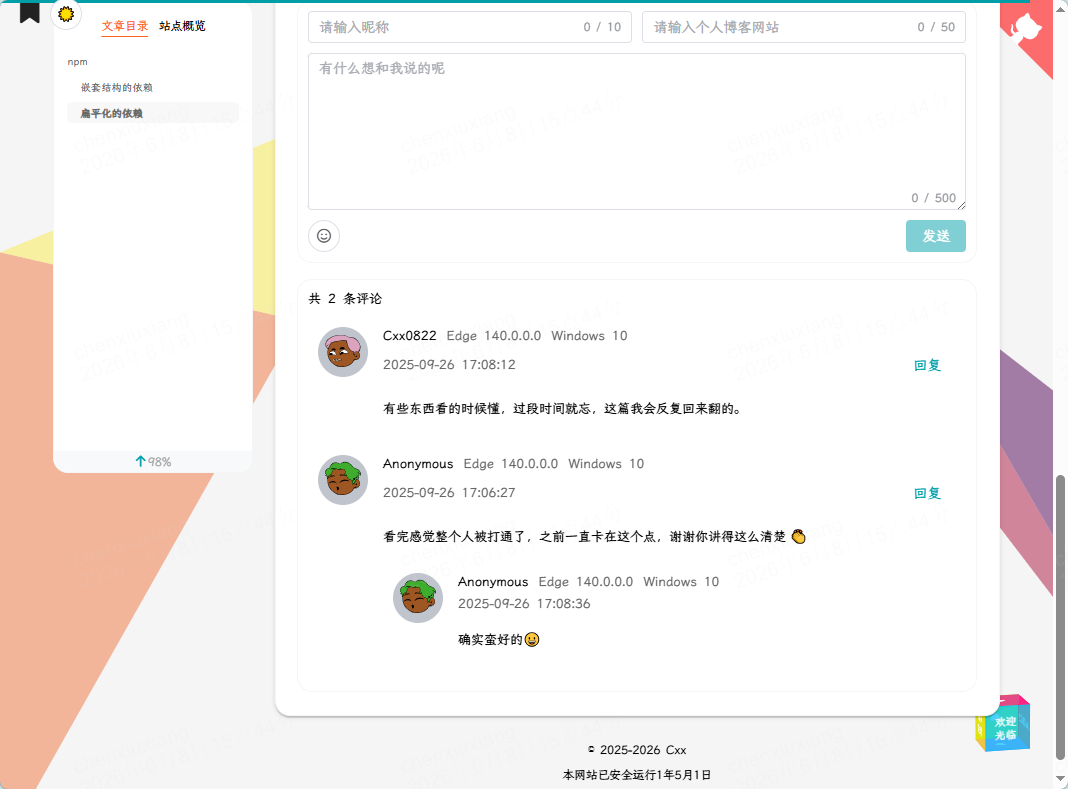
Task: Reply to Anonymous comment via 回复
Action: 927,493
